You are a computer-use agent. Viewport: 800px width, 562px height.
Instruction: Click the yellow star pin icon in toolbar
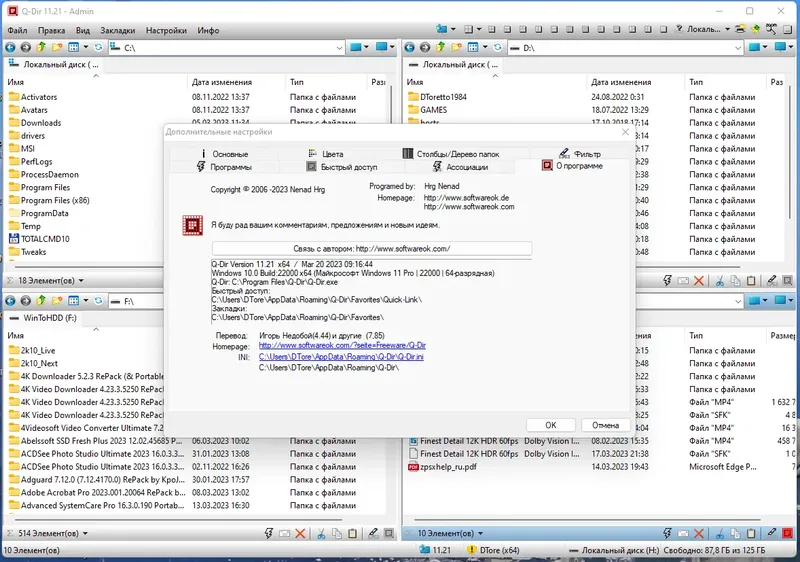[x=756, y=29]
